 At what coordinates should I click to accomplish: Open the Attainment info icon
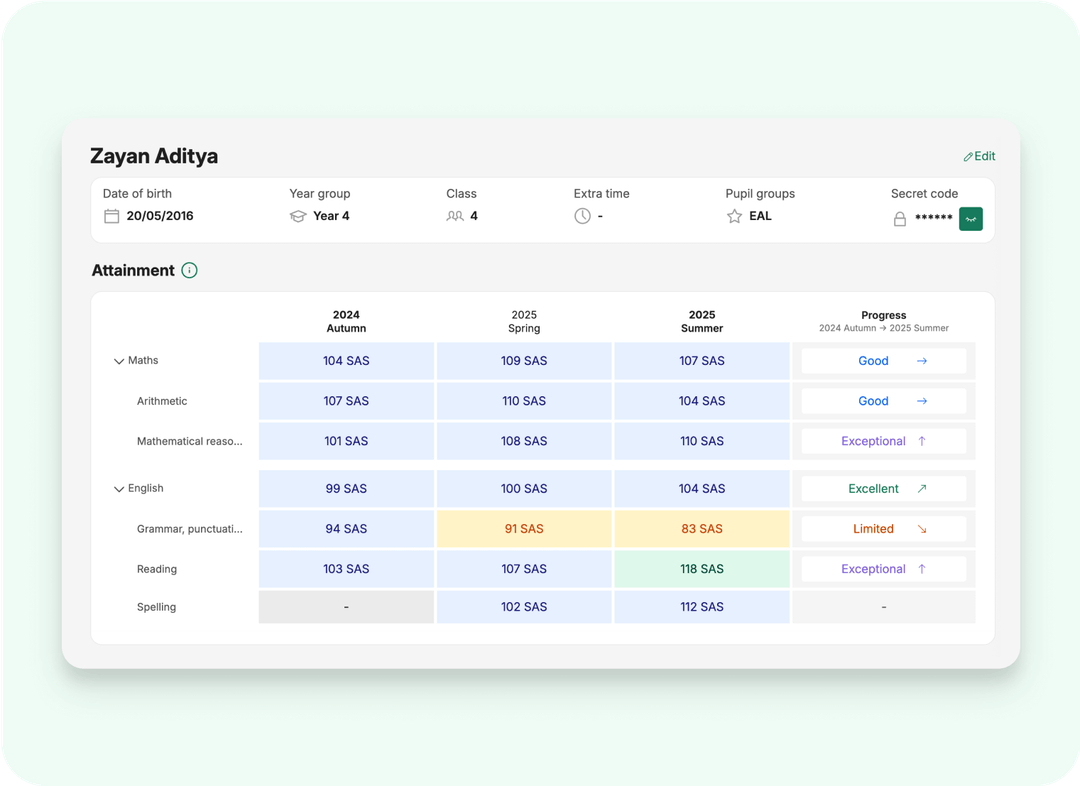click(189, 271)
